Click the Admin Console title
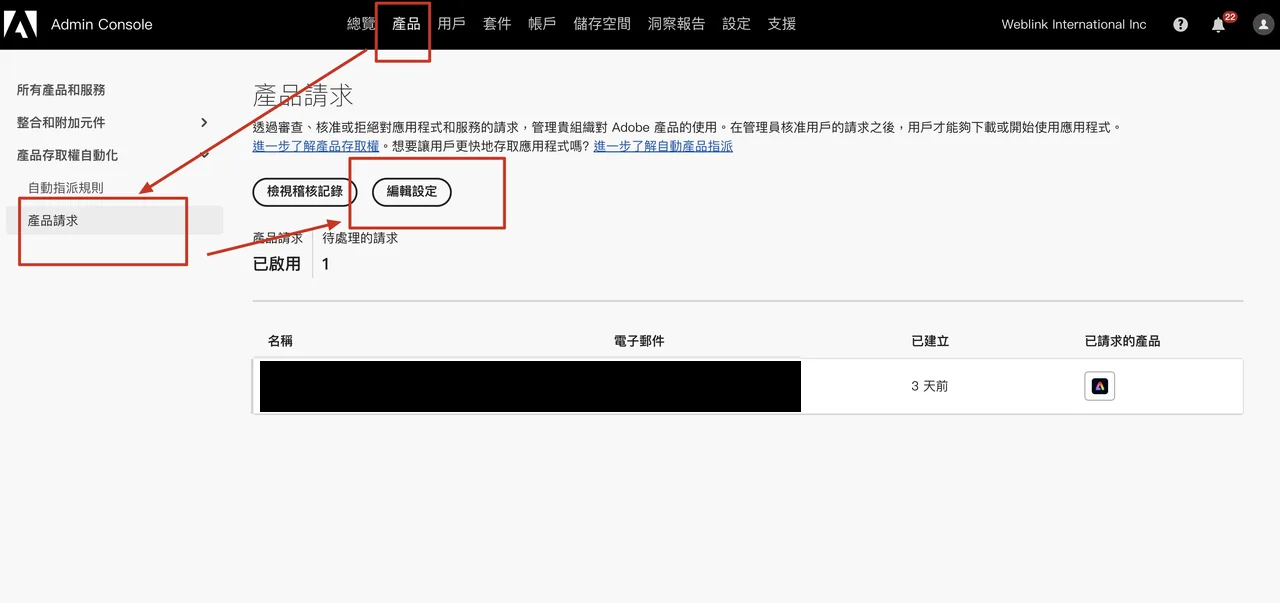 point(102,24)
